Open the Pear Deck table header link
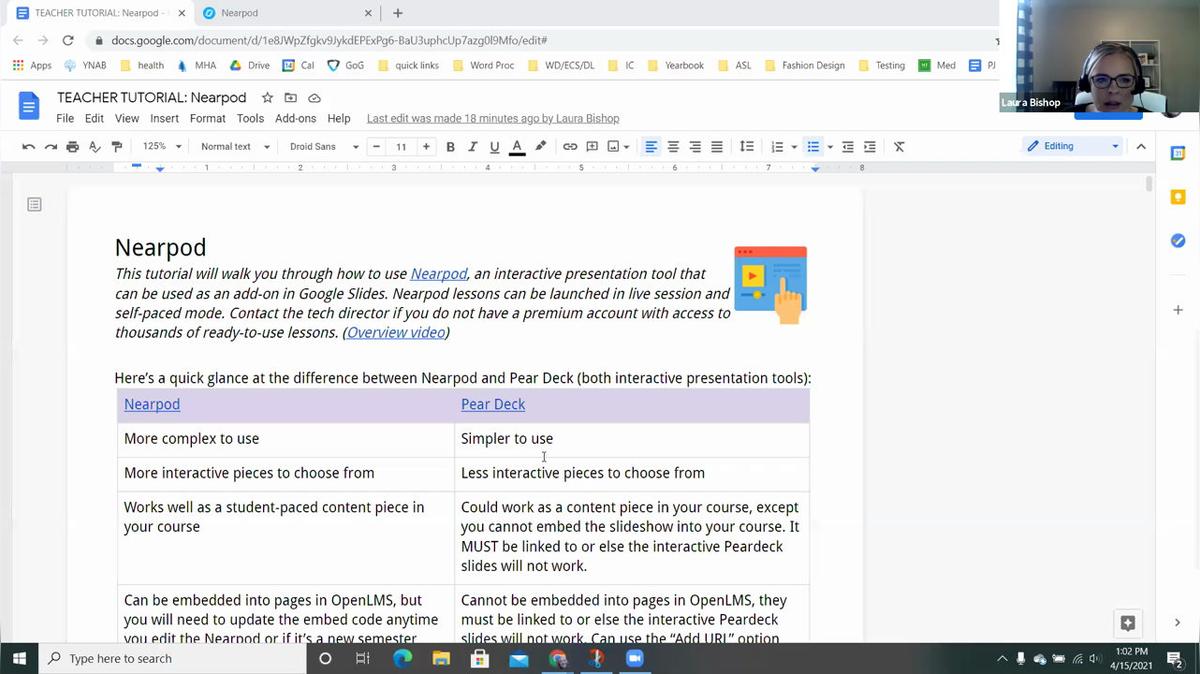Viewport: 1200px width, 674px height. tap(493, 405)
